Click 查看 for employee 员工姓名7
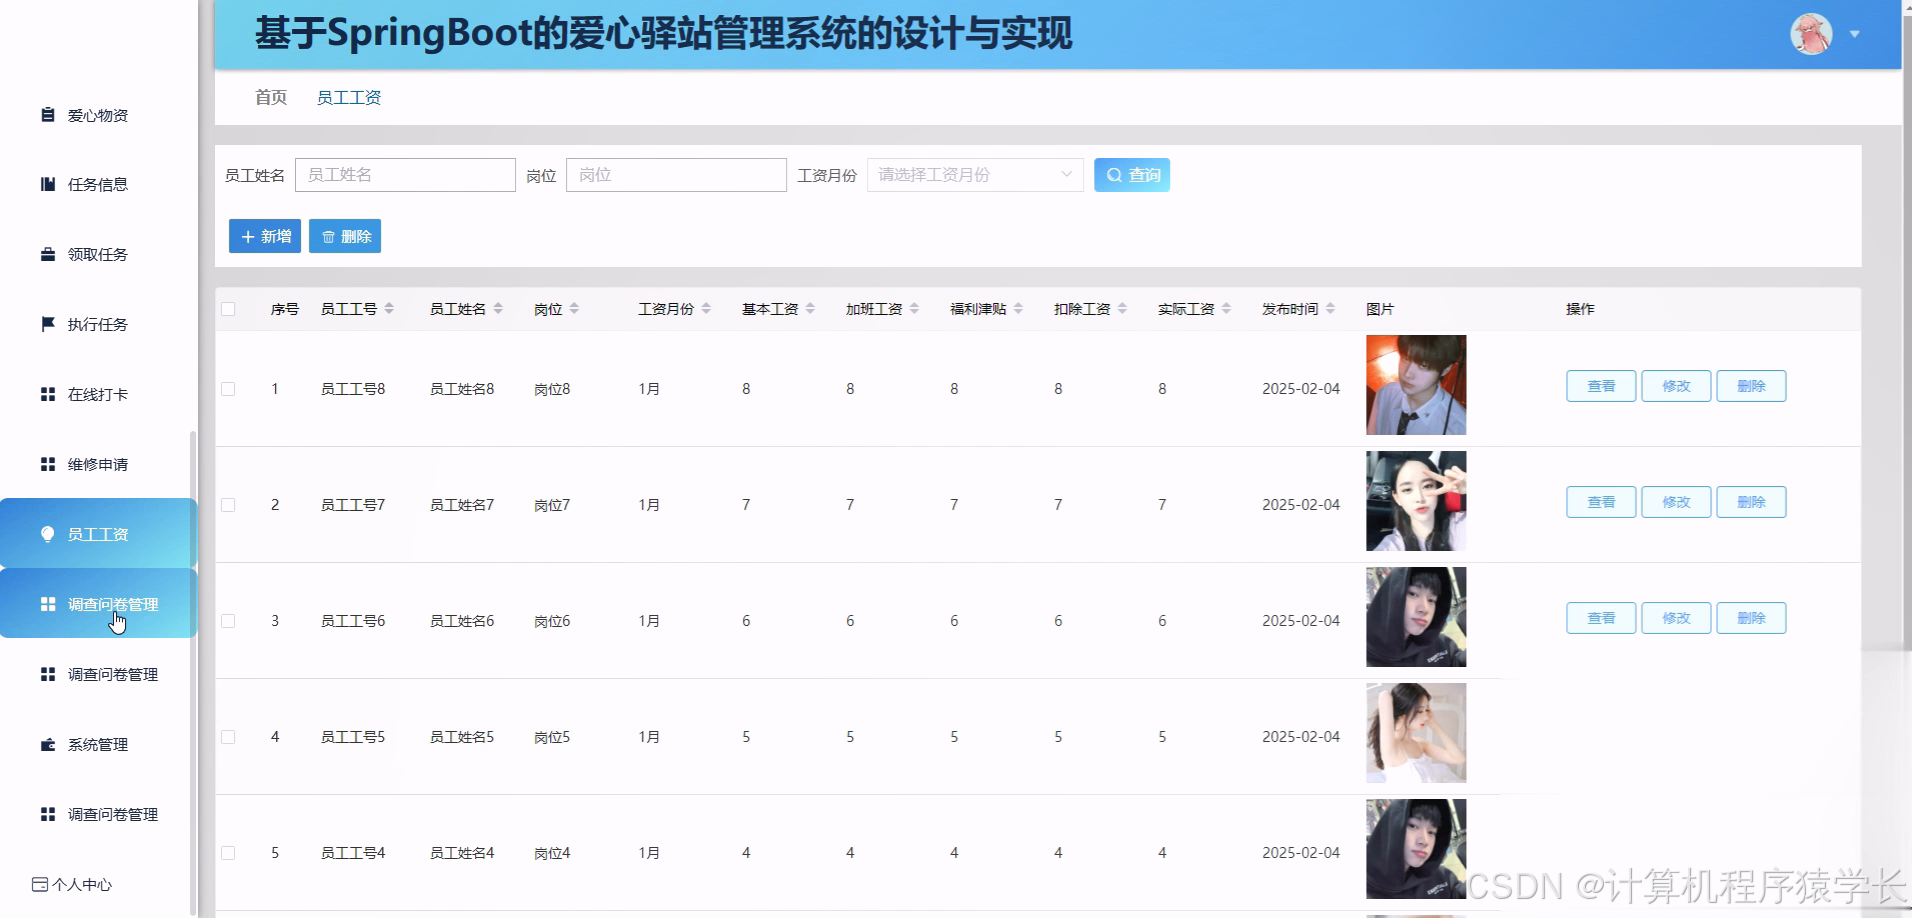Viewport: 1912px width, 918px height. pyautogui.click(x=1600, y=501)
